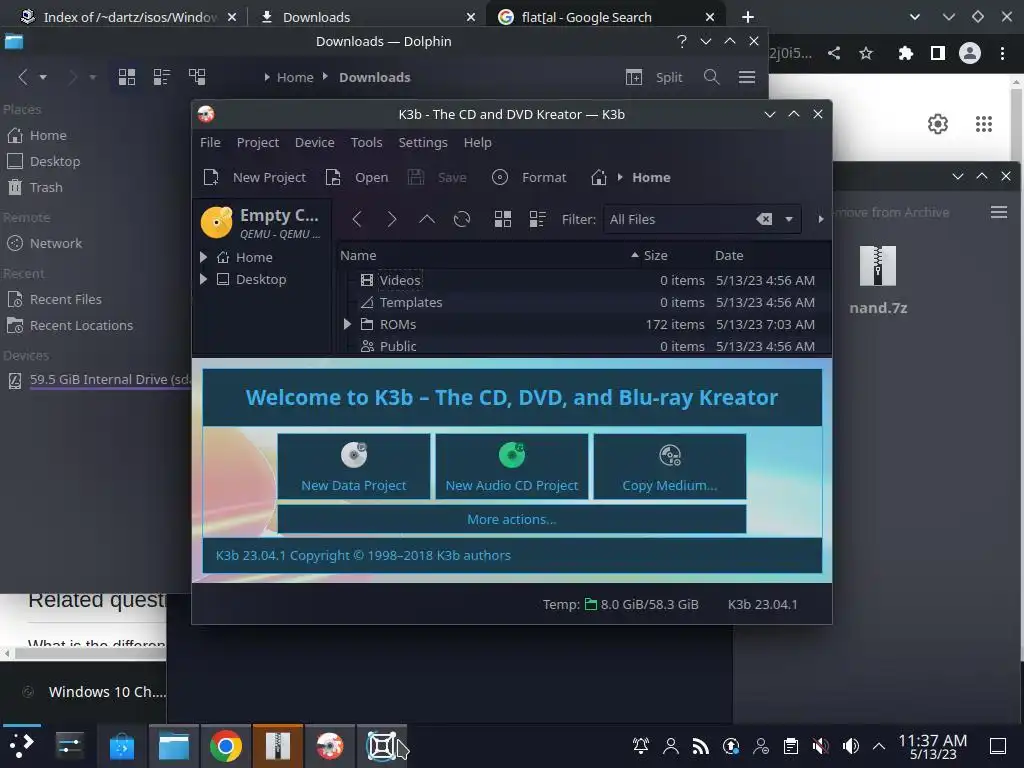Open browser extensions puzzle icon
The width and height of the screenshot is (1024, 768).
point(905,54)
